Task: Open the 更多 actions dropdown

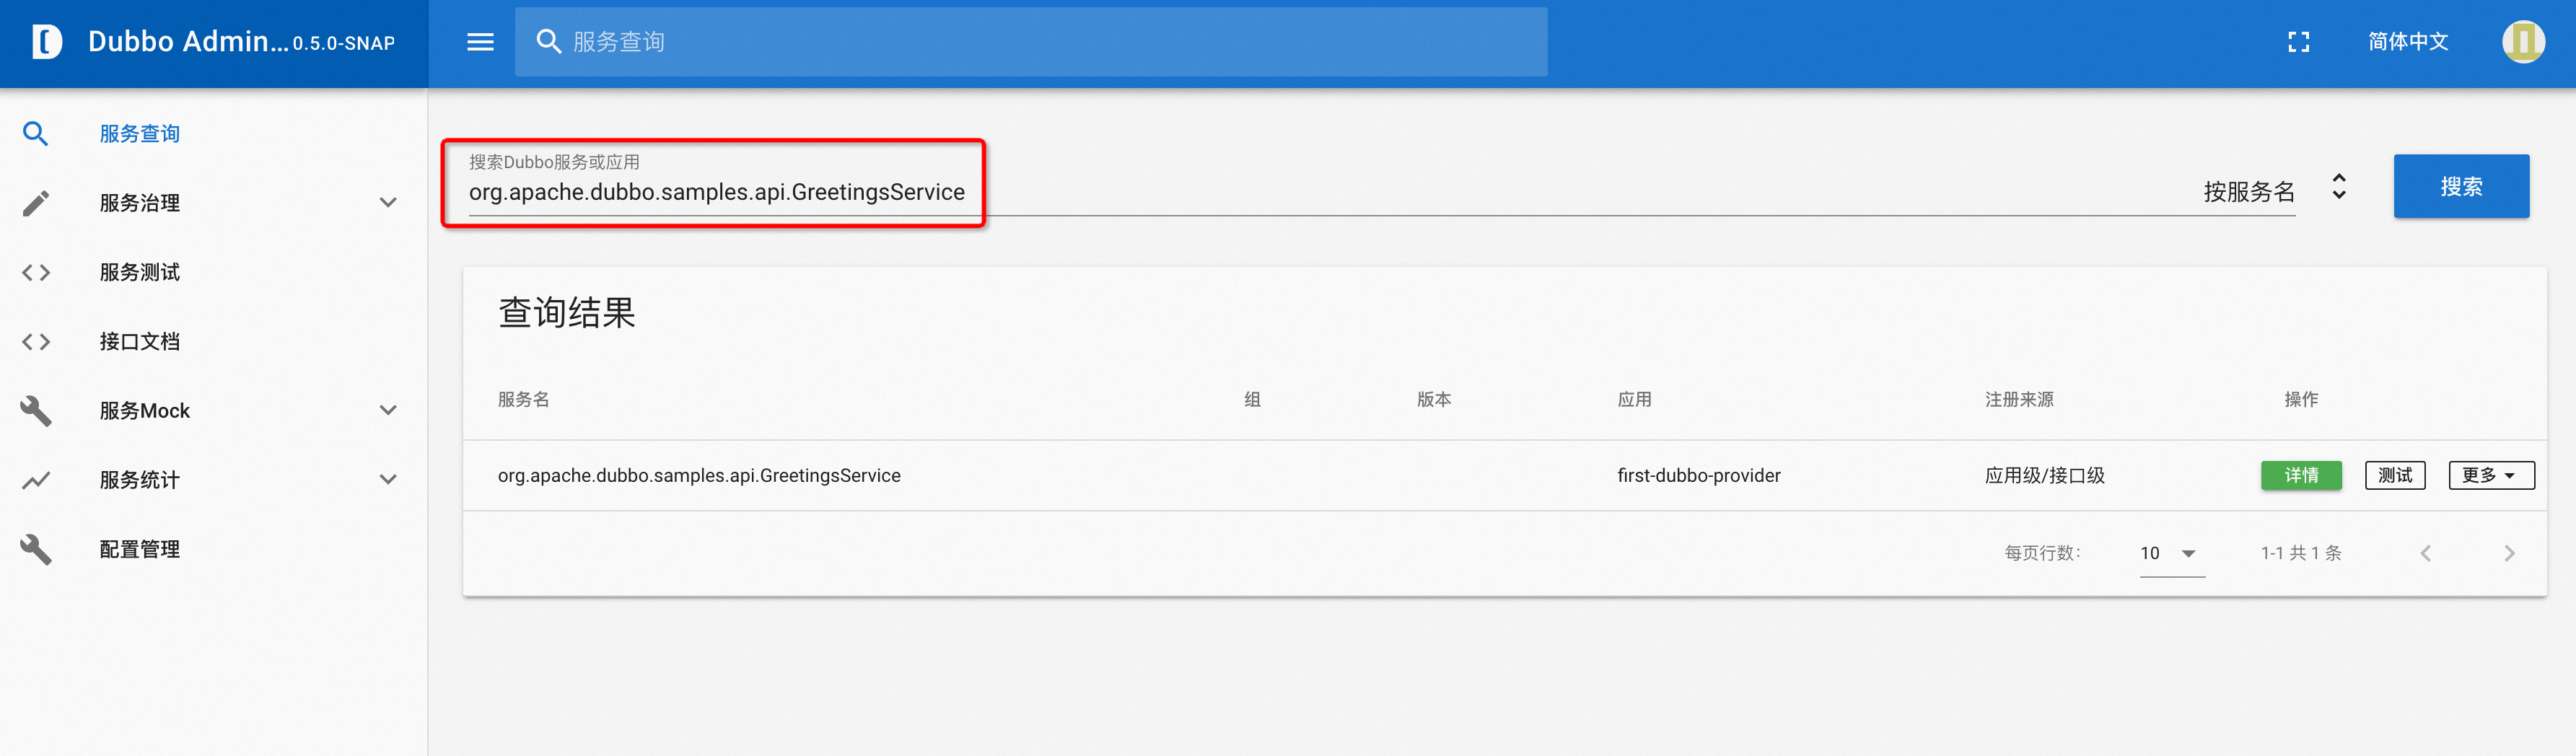Action: (2490, 476)
